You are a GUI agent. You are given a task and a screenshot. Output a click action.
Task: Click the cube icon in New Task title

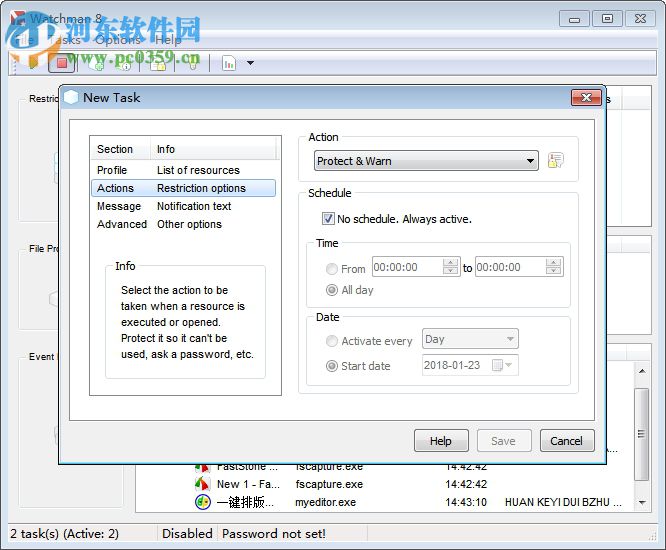coord(71,97)
